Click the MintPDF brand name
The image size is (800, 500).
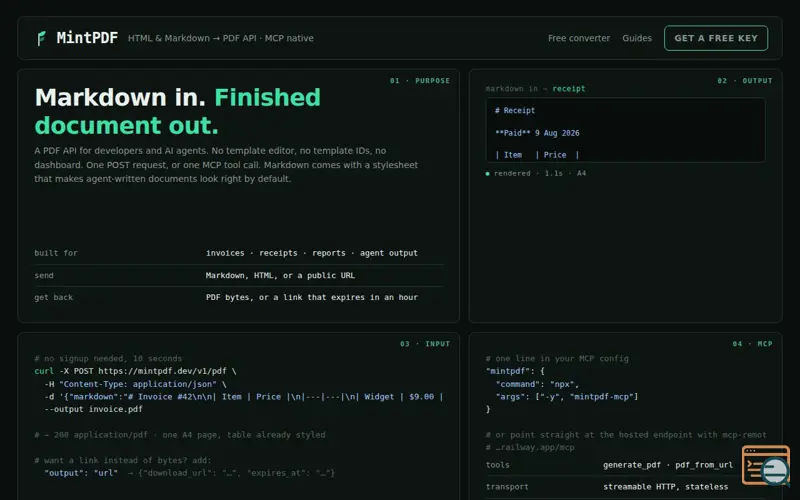click(87, 38)
